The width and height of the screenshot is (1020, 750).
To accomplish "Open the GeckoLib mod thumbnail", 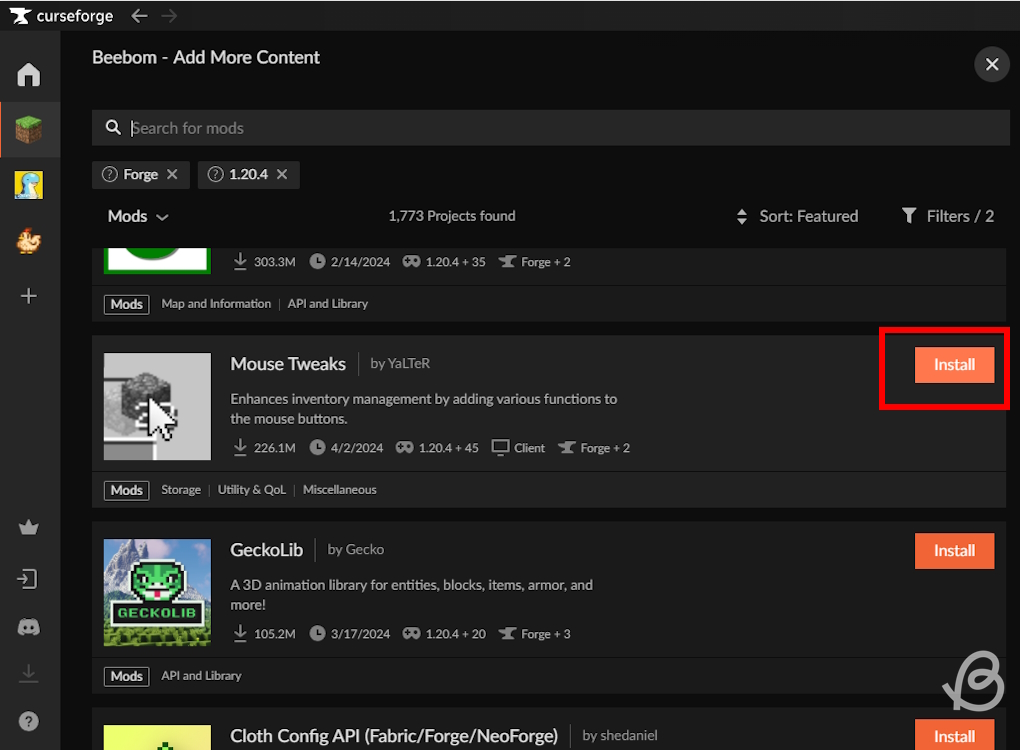I will pos(157,593).
